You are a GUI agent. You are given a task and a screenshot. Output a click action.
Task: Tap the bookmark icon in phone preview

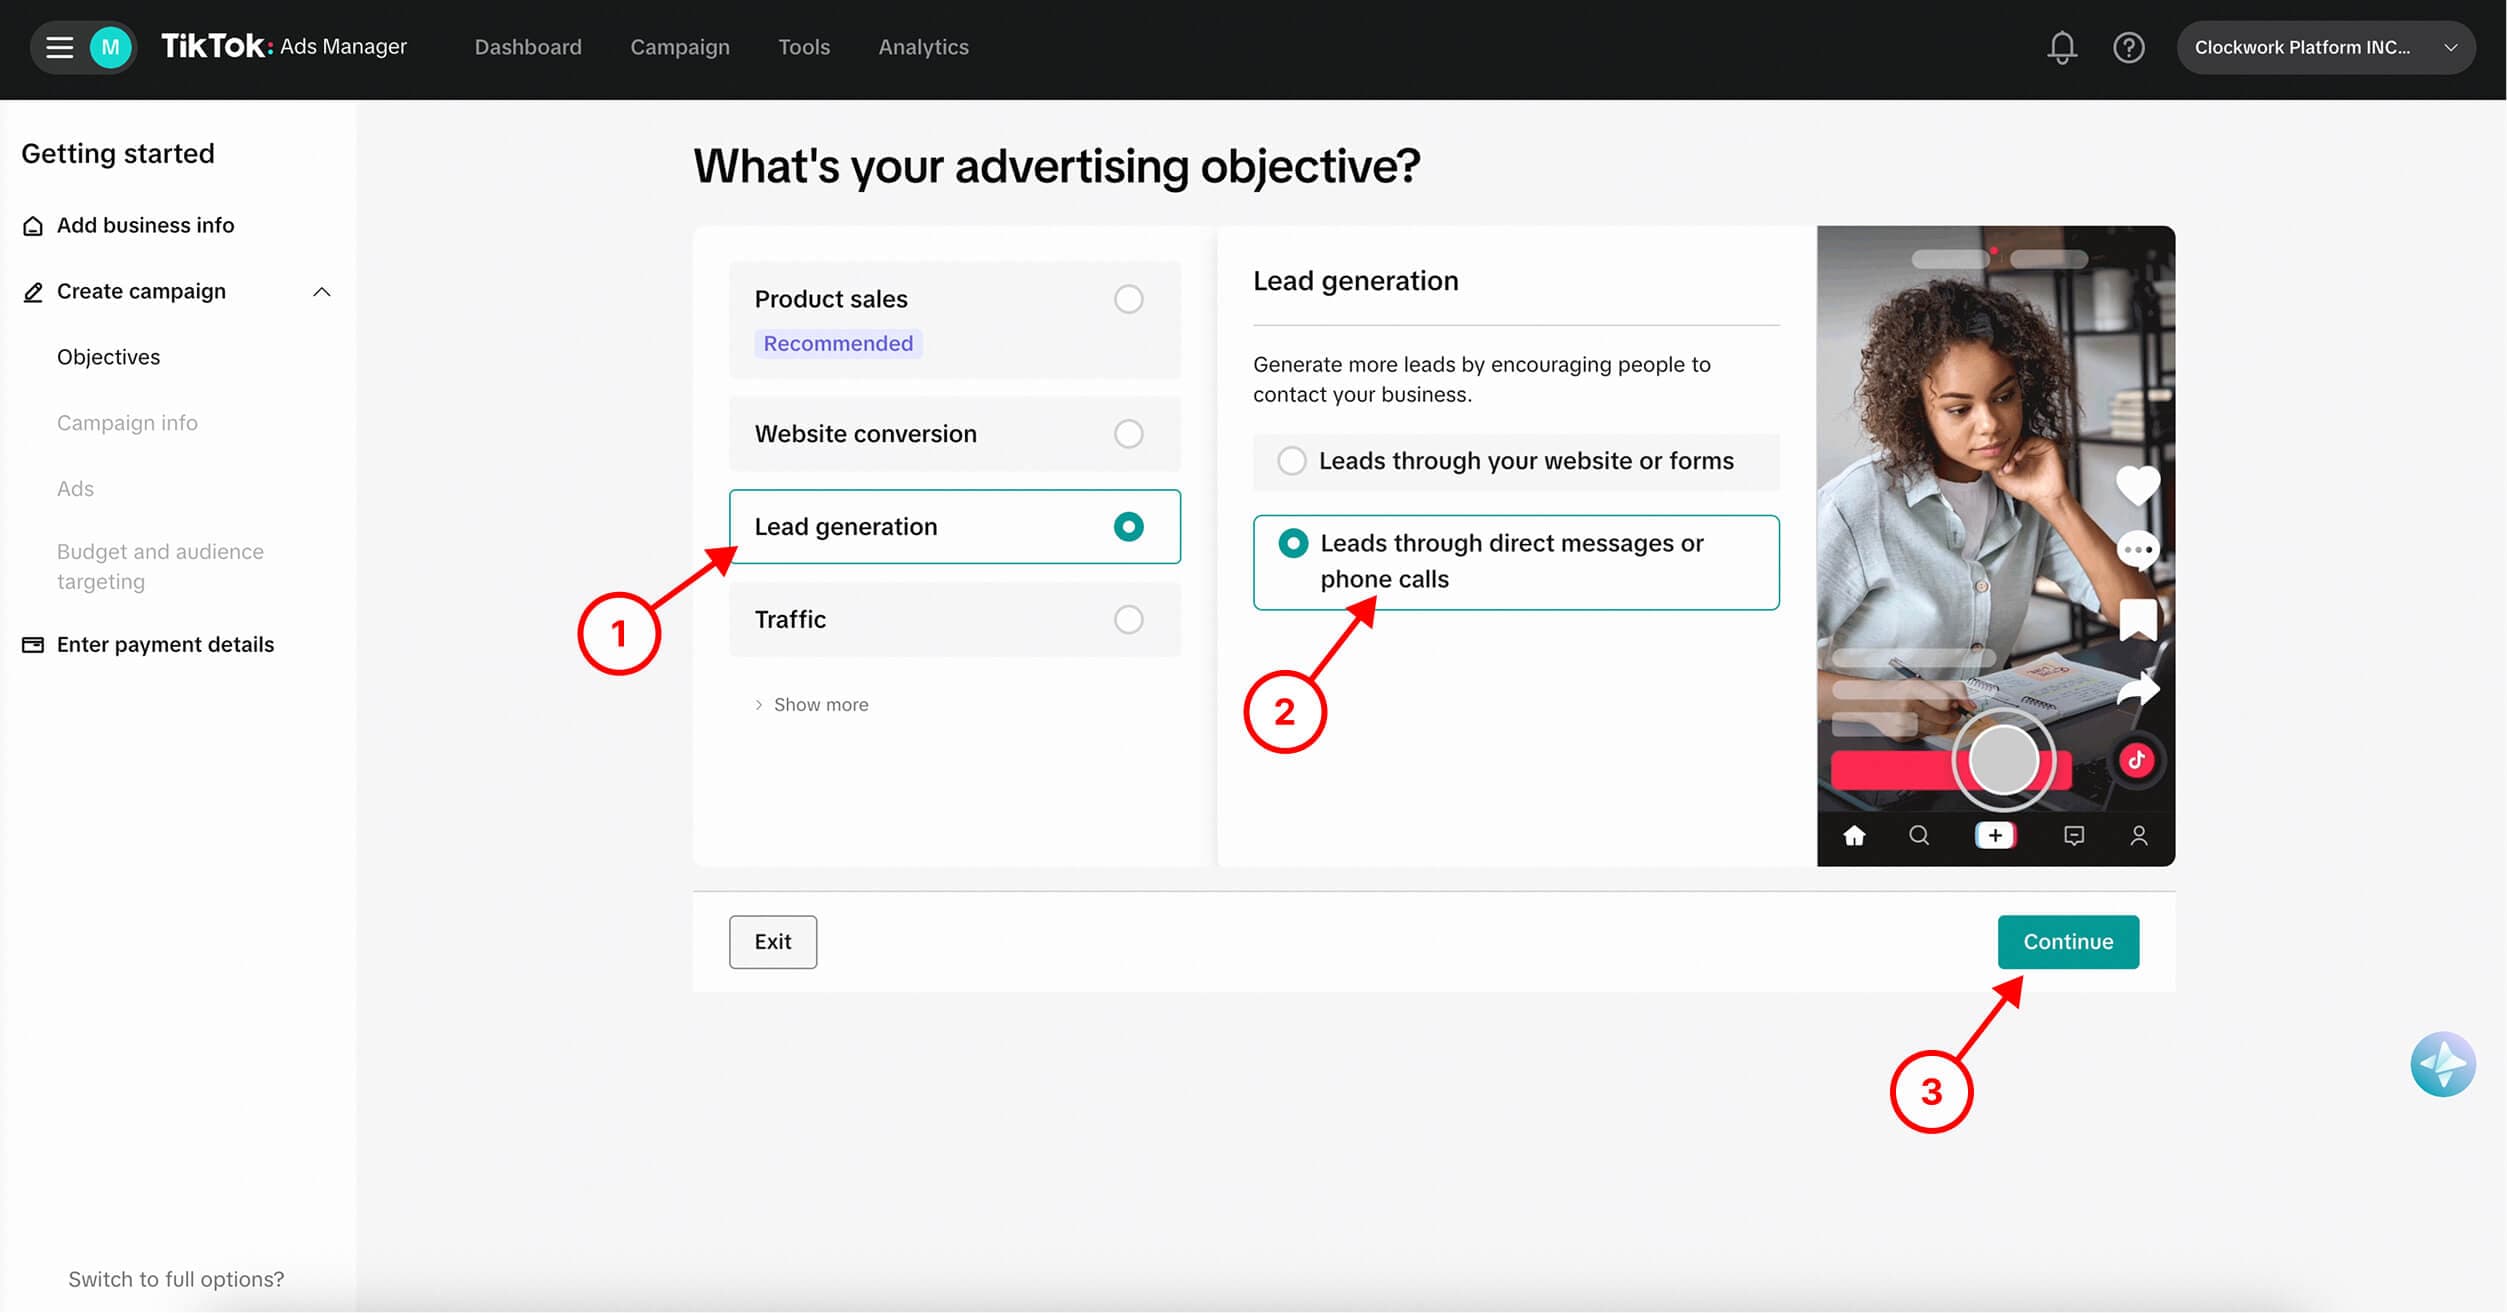(x=2138, y=619)
